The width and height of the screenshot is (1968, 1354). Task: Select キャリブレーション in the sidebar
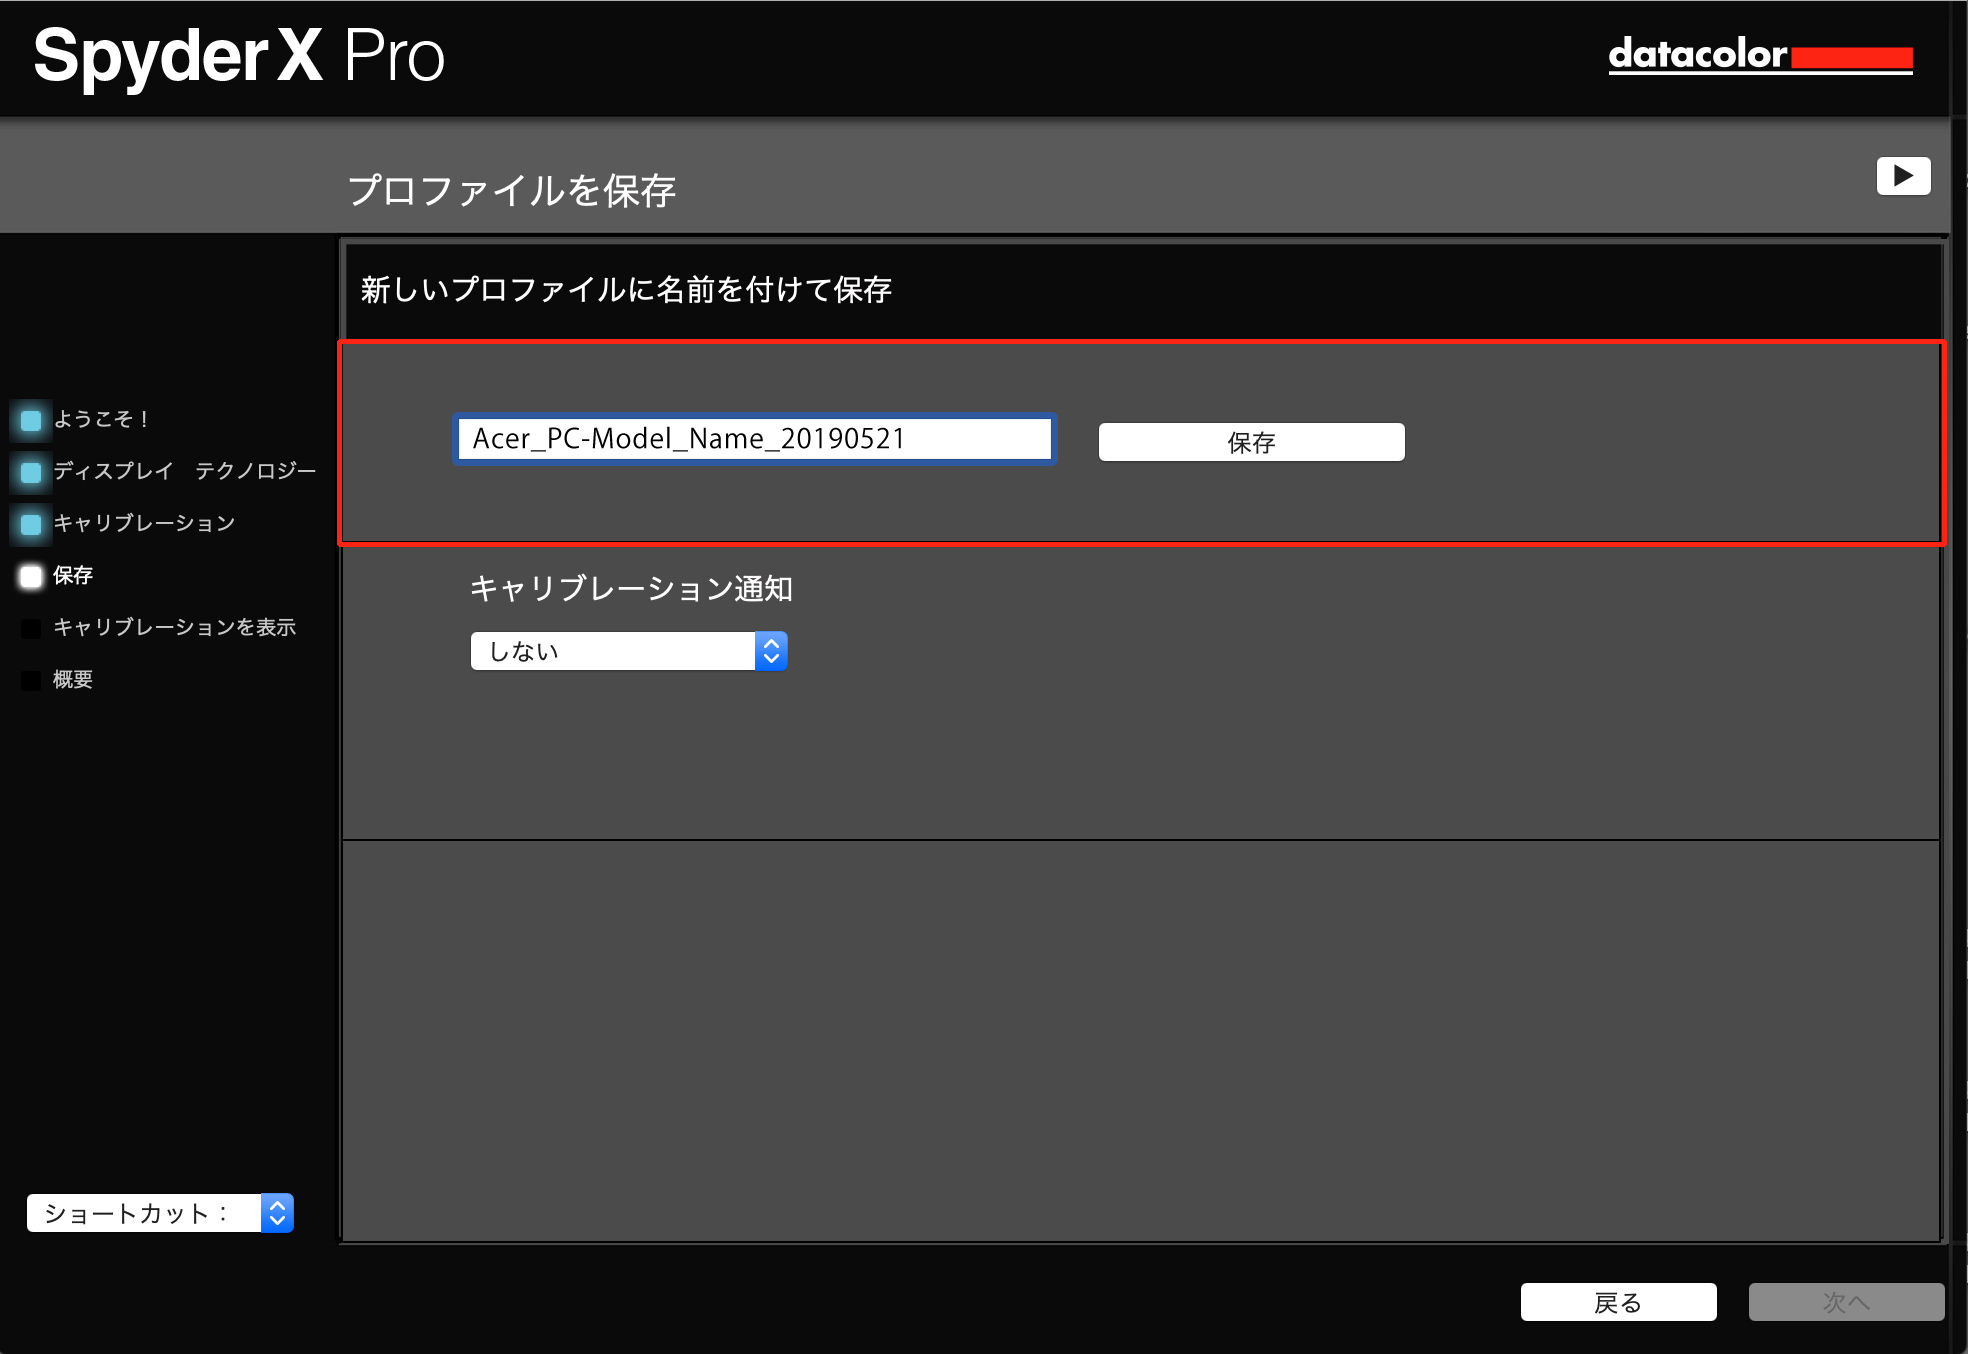pyautogui.click(x=144, y=523)
